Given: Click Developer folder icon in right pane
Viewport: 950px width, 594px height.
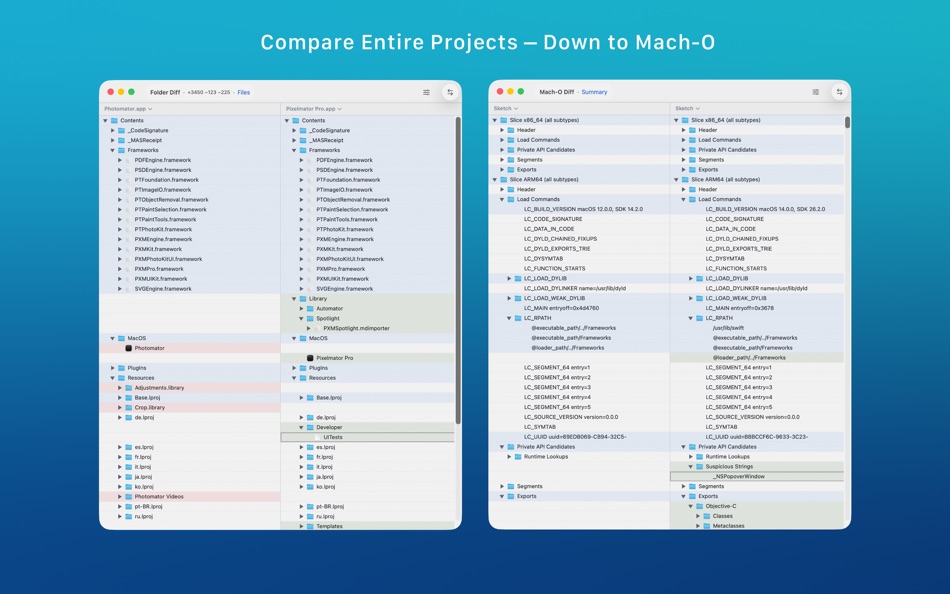Looking at the screenshot, I should coord(310,427).
